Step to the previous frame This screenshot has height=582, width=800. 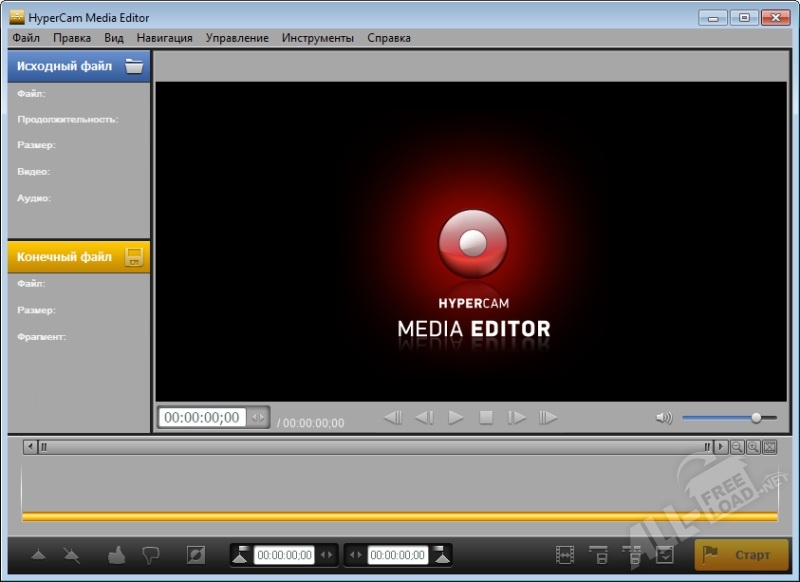[424, 418]
